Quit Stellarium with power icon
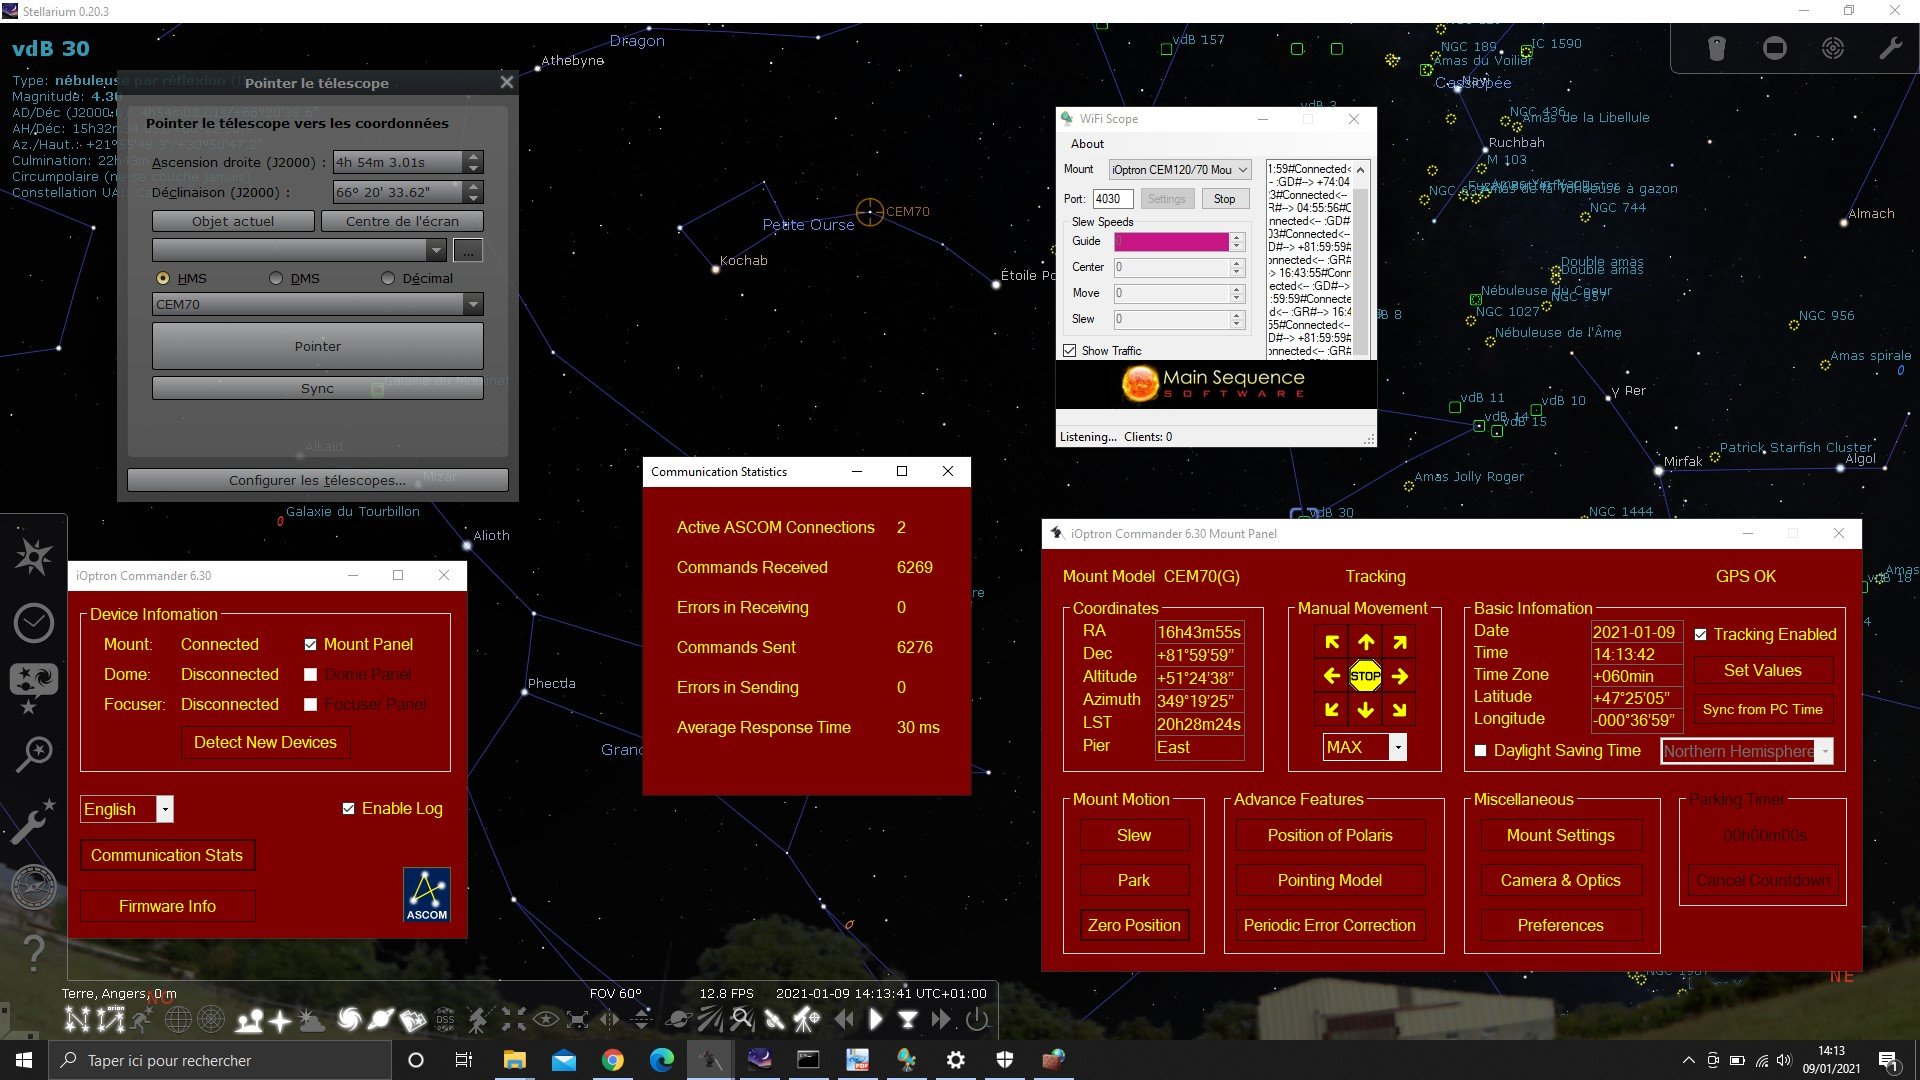 pyautogui.click(x=977, y=1019)
